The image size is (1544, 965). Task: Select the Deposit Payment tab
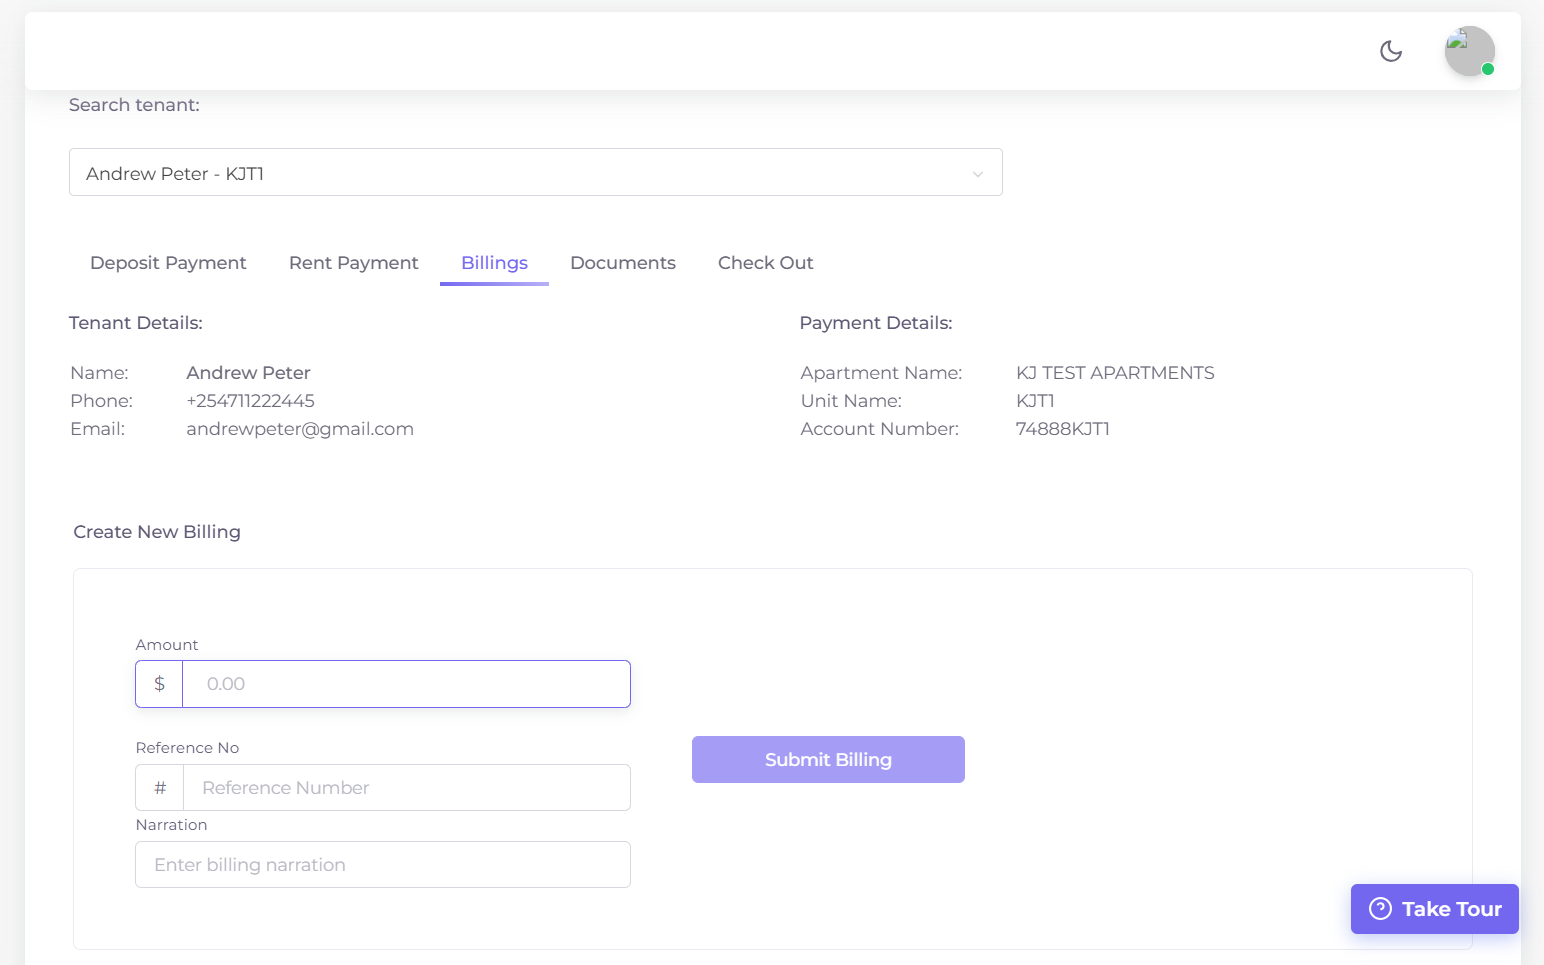coord(168,262)
